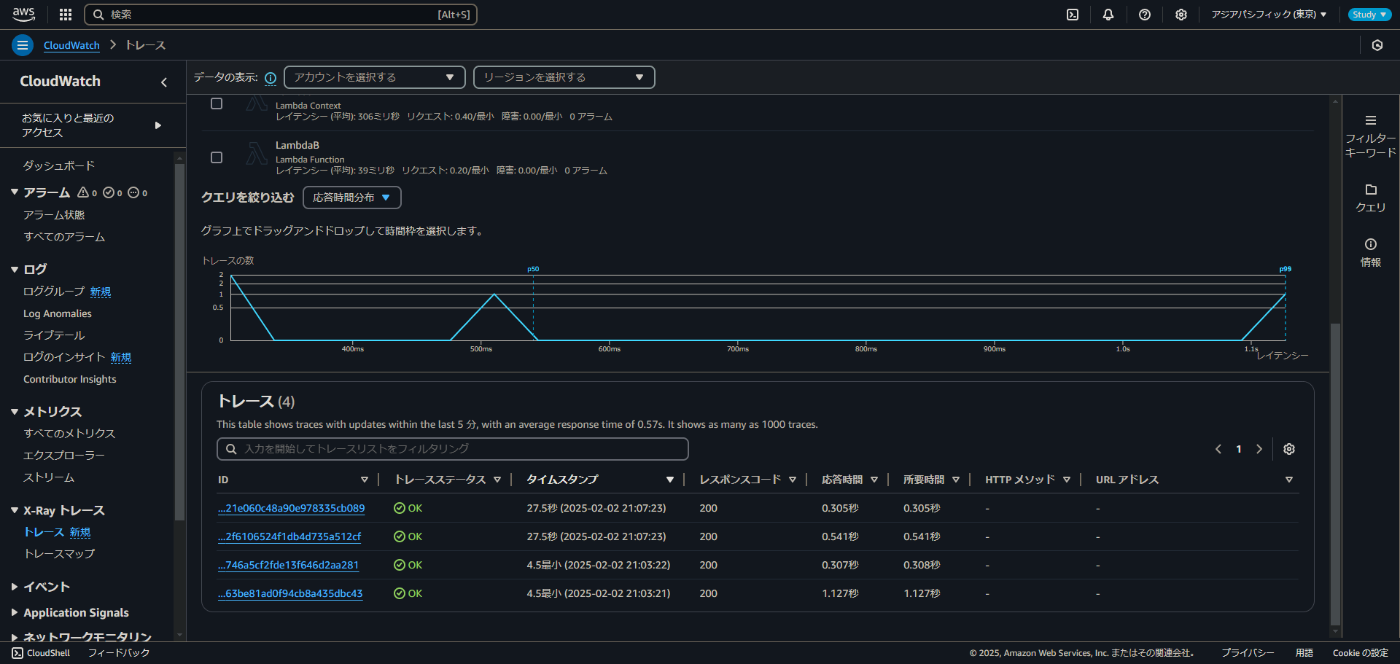1400x664 pixels.
Task: Click the alarm-state warning triangle icon
Action: click(x=83, y=192)
